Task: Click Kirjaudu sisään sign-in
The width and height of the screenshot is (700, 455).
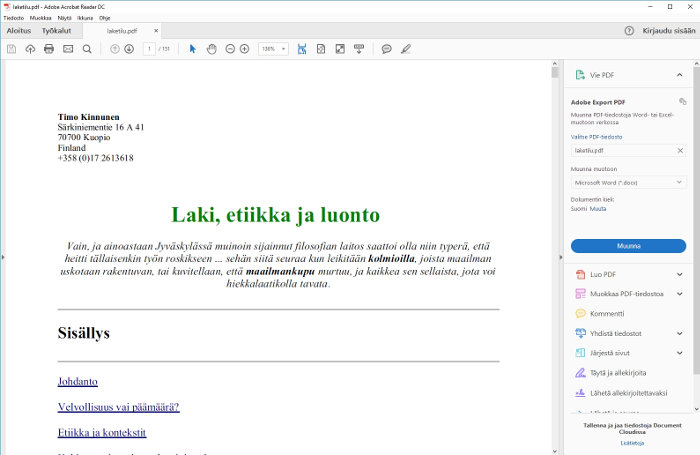Action: tap(669, 31)
